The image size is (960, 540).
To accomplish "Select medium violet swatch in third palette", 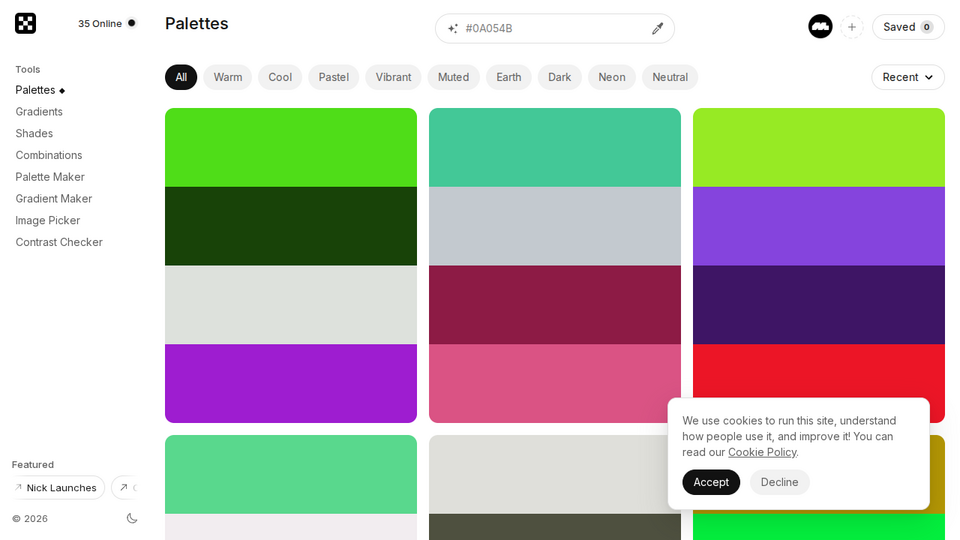I will pyautogui.click(x=819, y=226).
